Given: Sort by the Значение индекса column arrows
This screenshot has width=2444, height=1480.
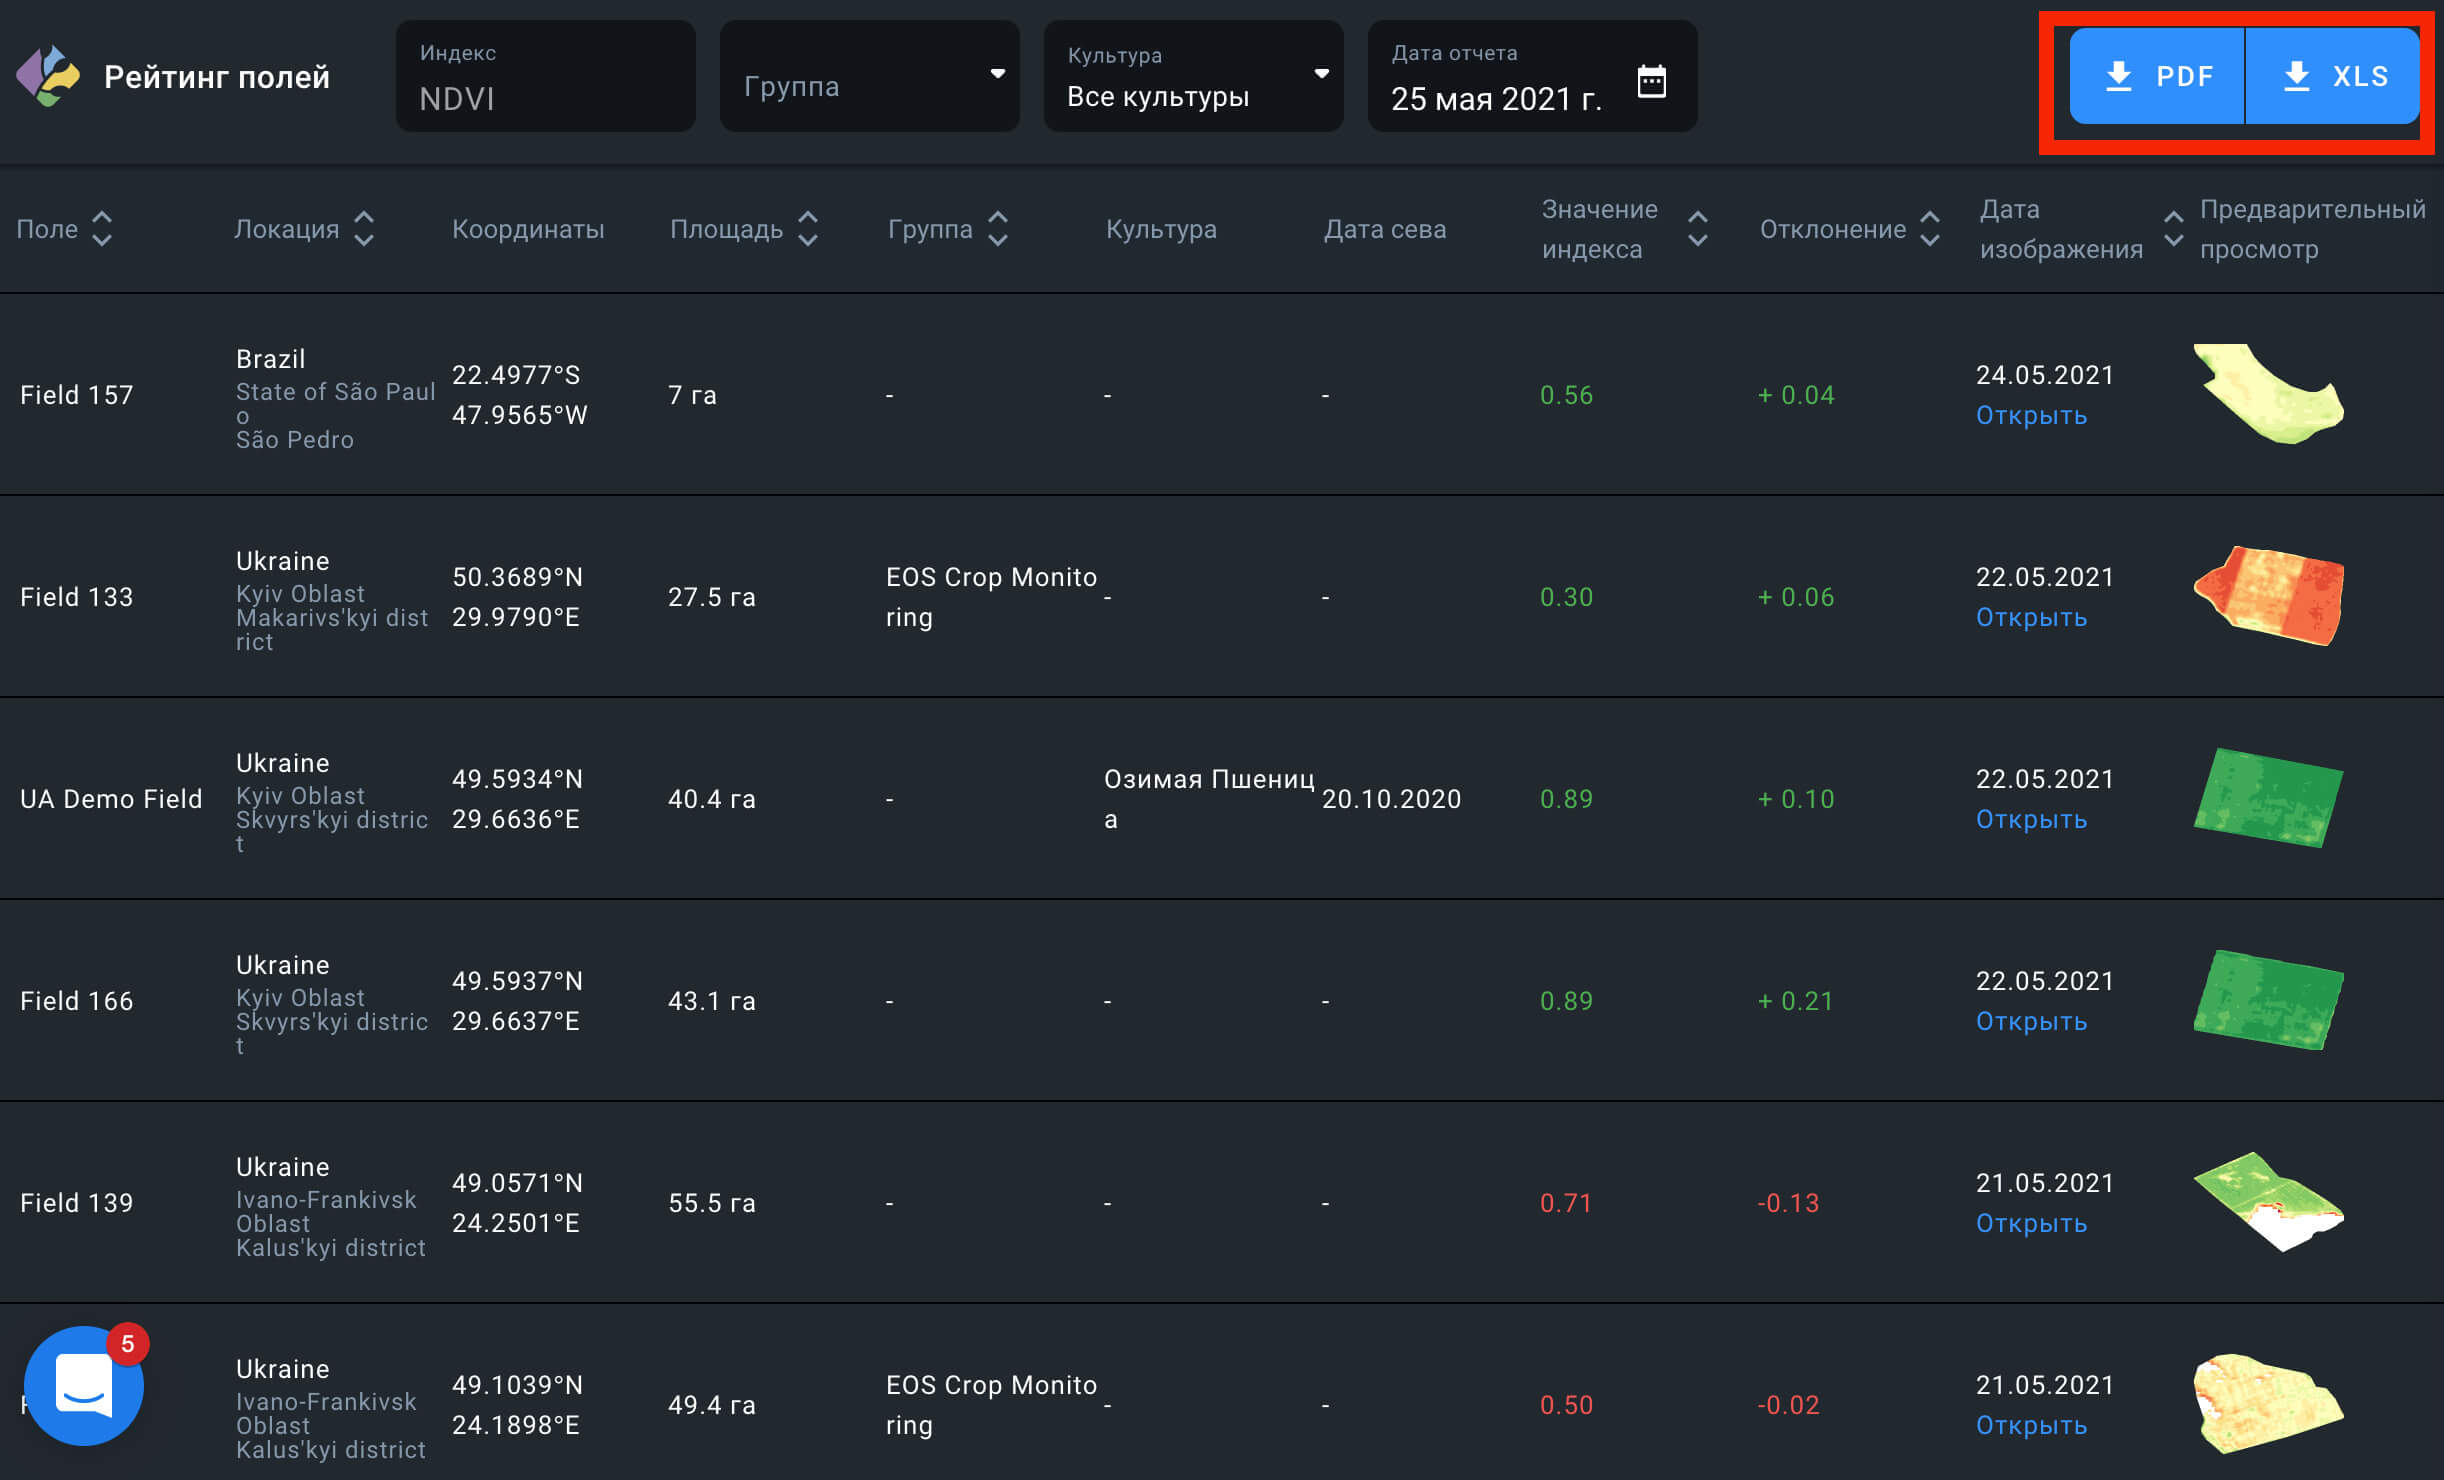Looking at the screenshot, I should pos(1697,229).
